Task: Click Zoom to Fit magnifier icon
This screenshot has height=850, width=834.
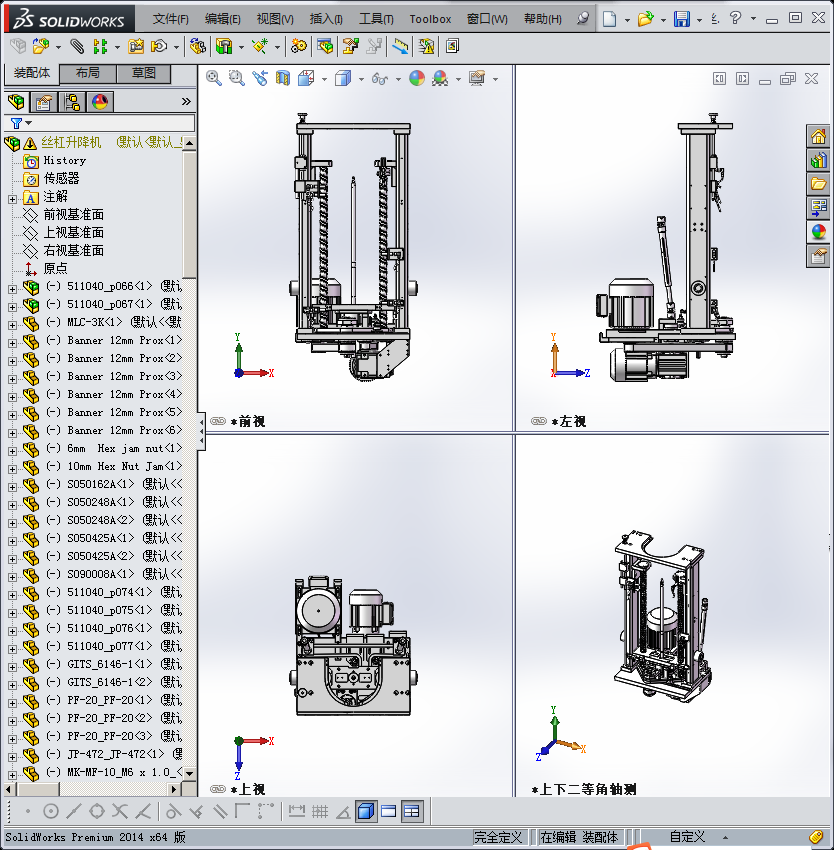Action: (x=214, y=78)
